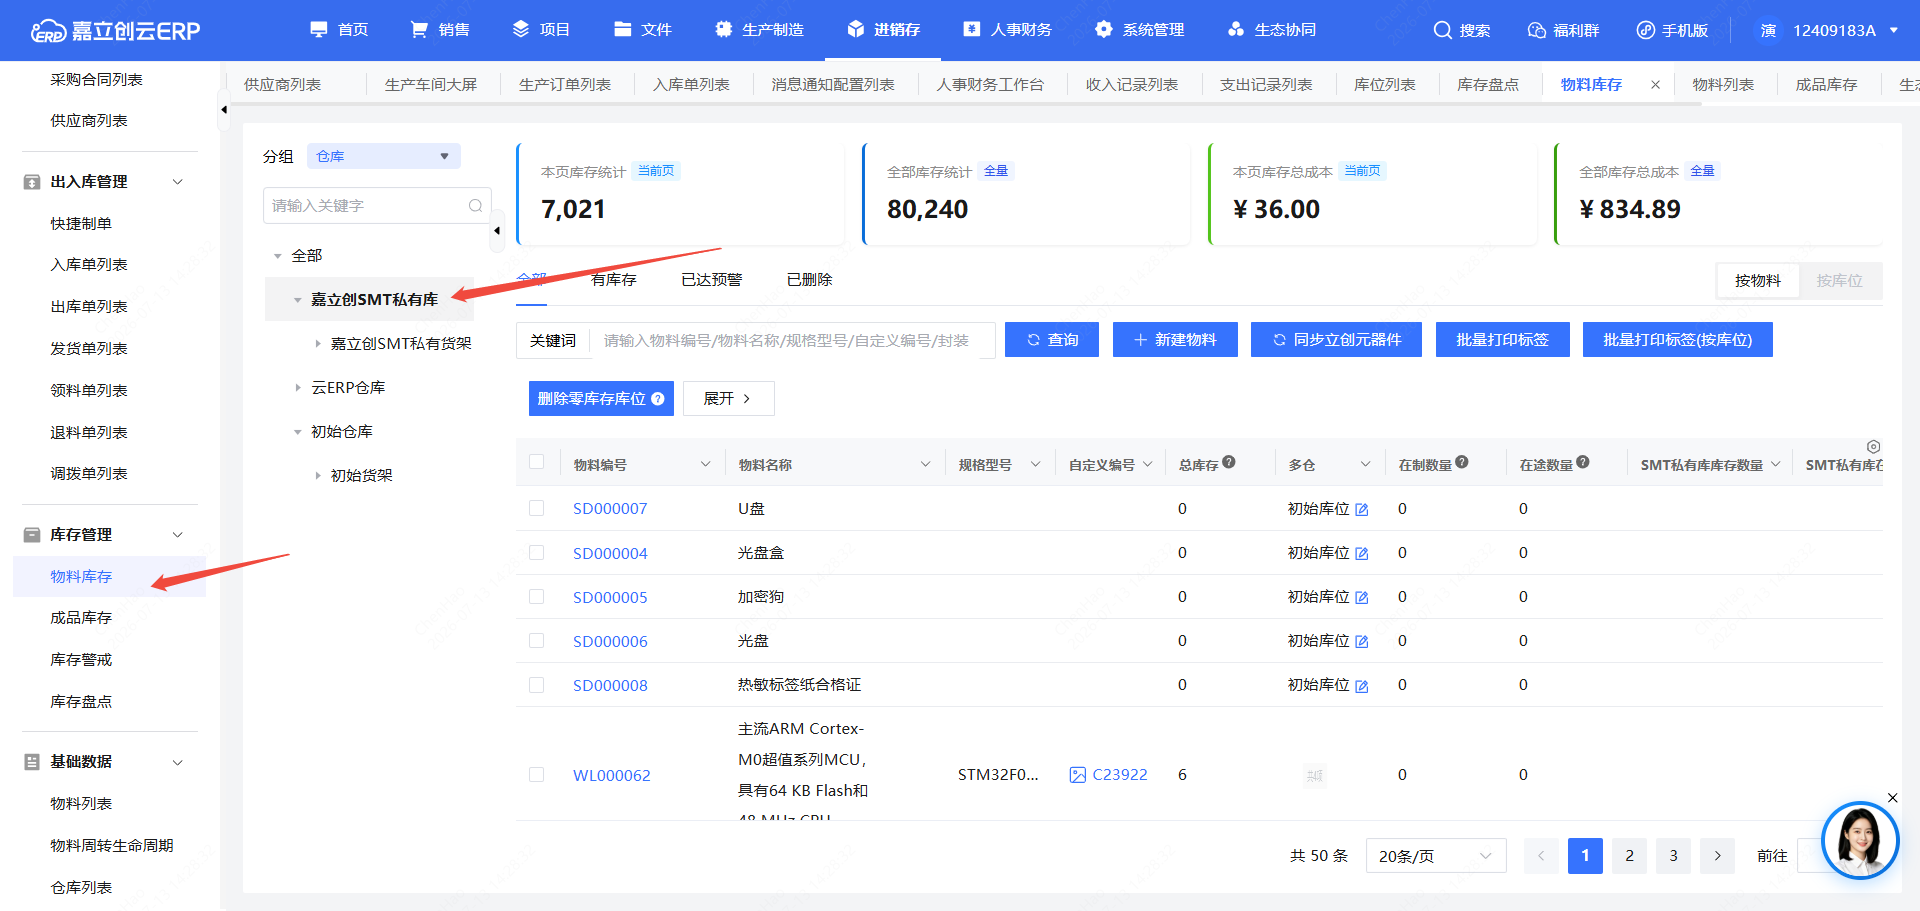This screenshot has width=1920, height=911.
Task: Expand the 云ERP仓库 tree node
Action: tap(297, 388)
